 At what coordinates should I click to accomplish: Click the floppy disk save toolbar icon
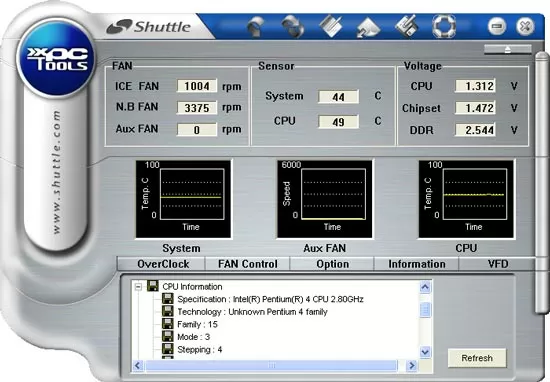pos(406,26)
